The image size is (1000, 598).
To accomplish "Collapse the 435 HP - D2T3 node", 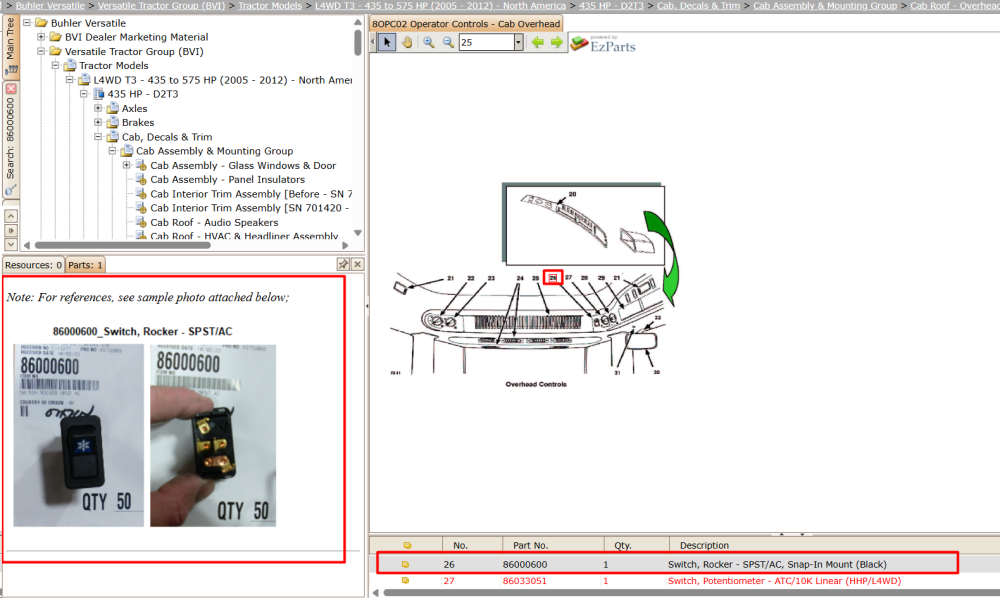I will (x=84, y=94).
